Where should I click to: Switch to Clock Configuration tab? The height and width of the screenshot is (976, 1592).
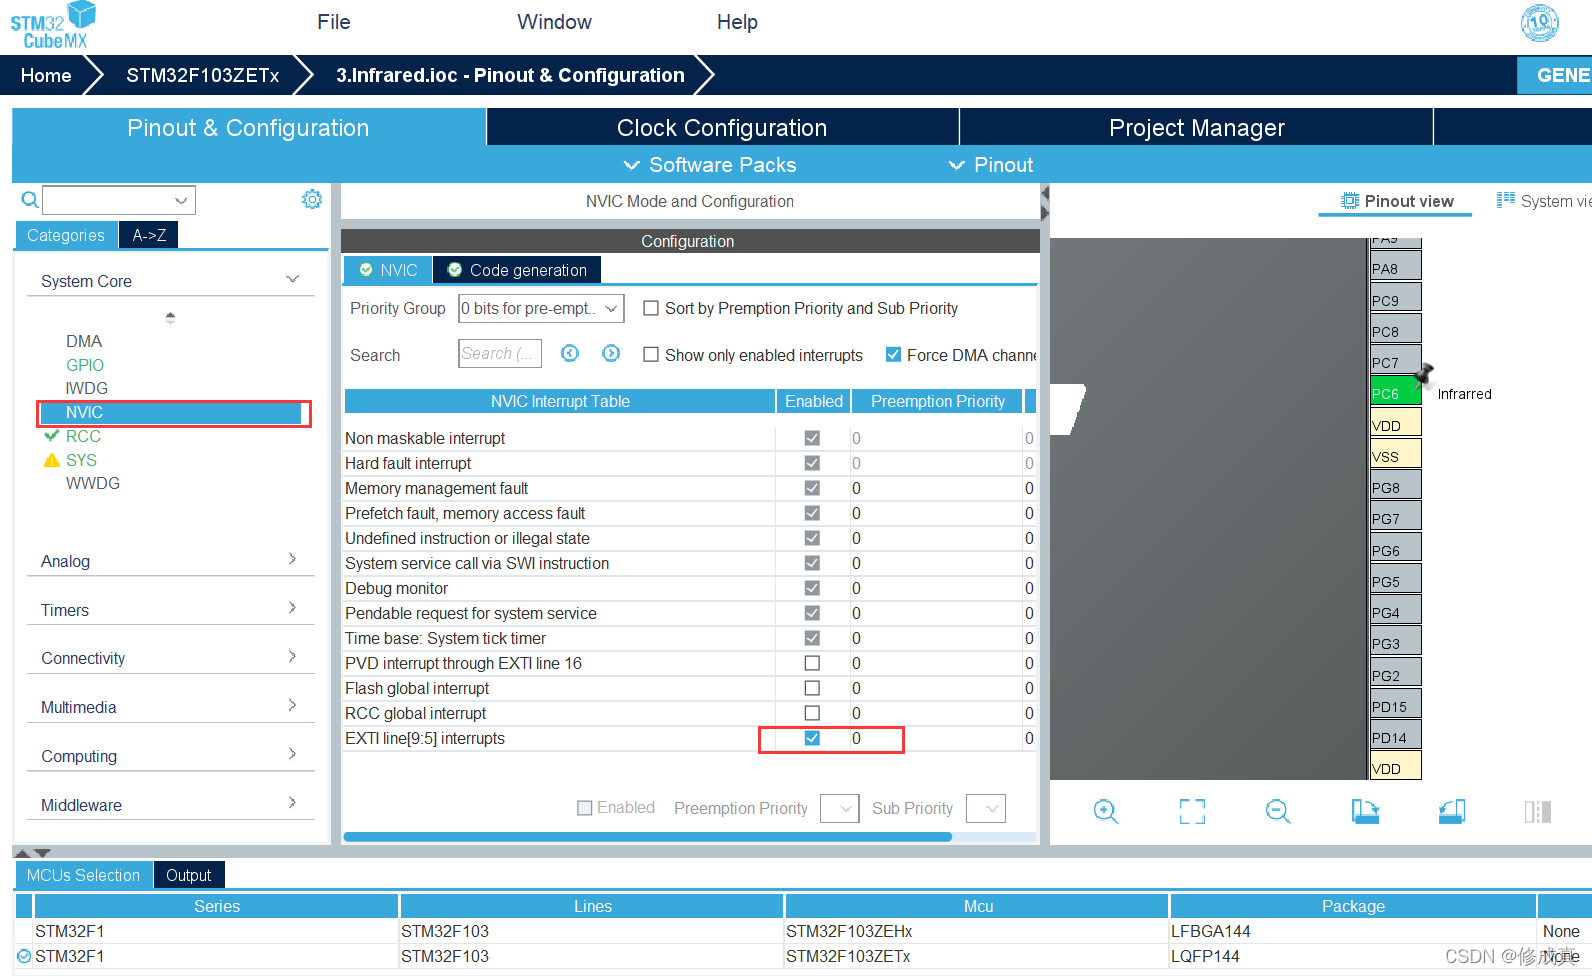[x=722, y=128]
